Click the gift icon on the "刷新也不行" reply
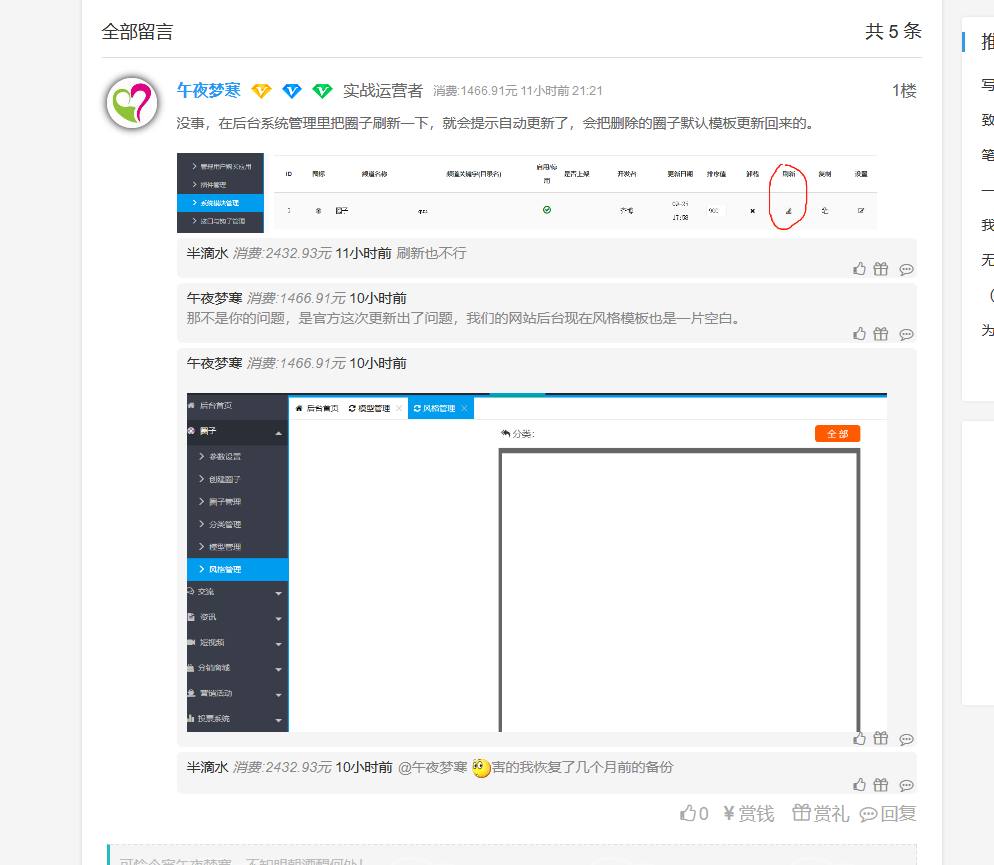 tap(880, 269)
